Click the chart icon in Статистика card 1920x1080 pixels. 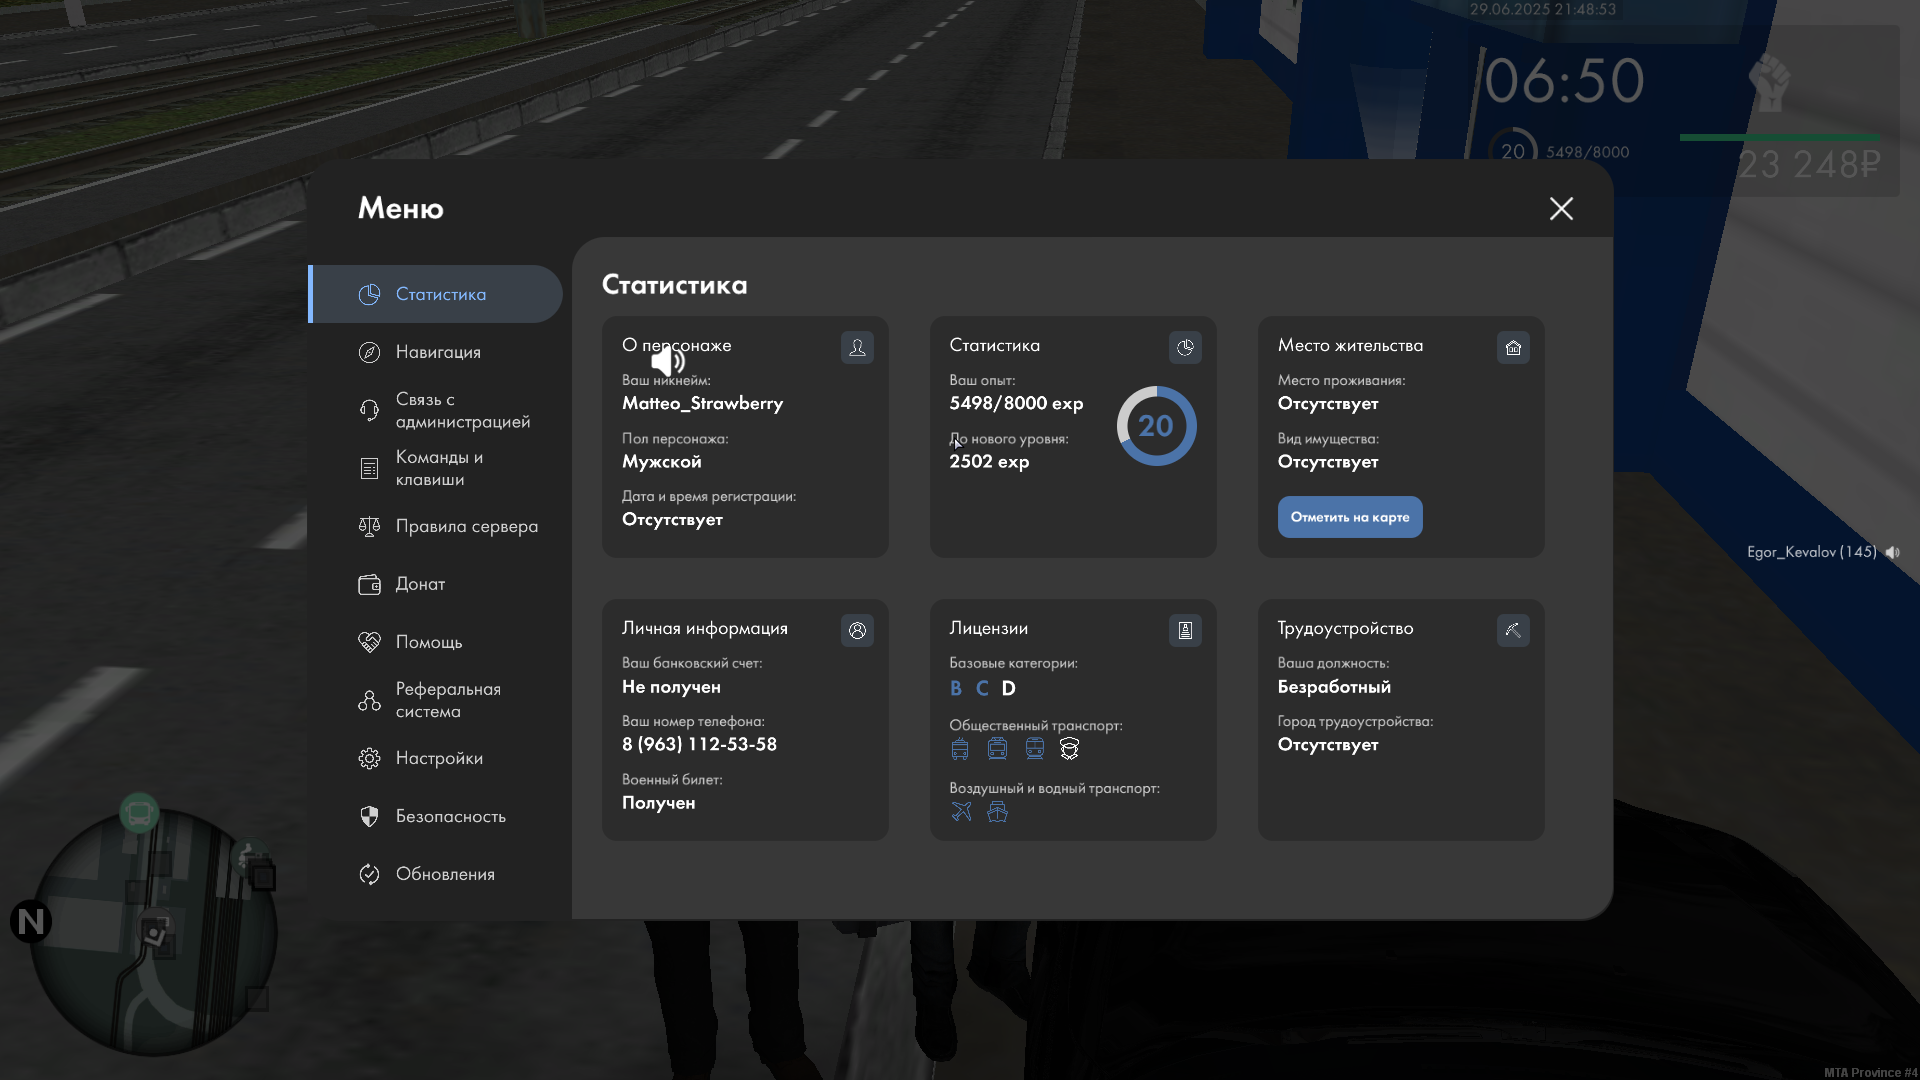tap(1185, 347)
